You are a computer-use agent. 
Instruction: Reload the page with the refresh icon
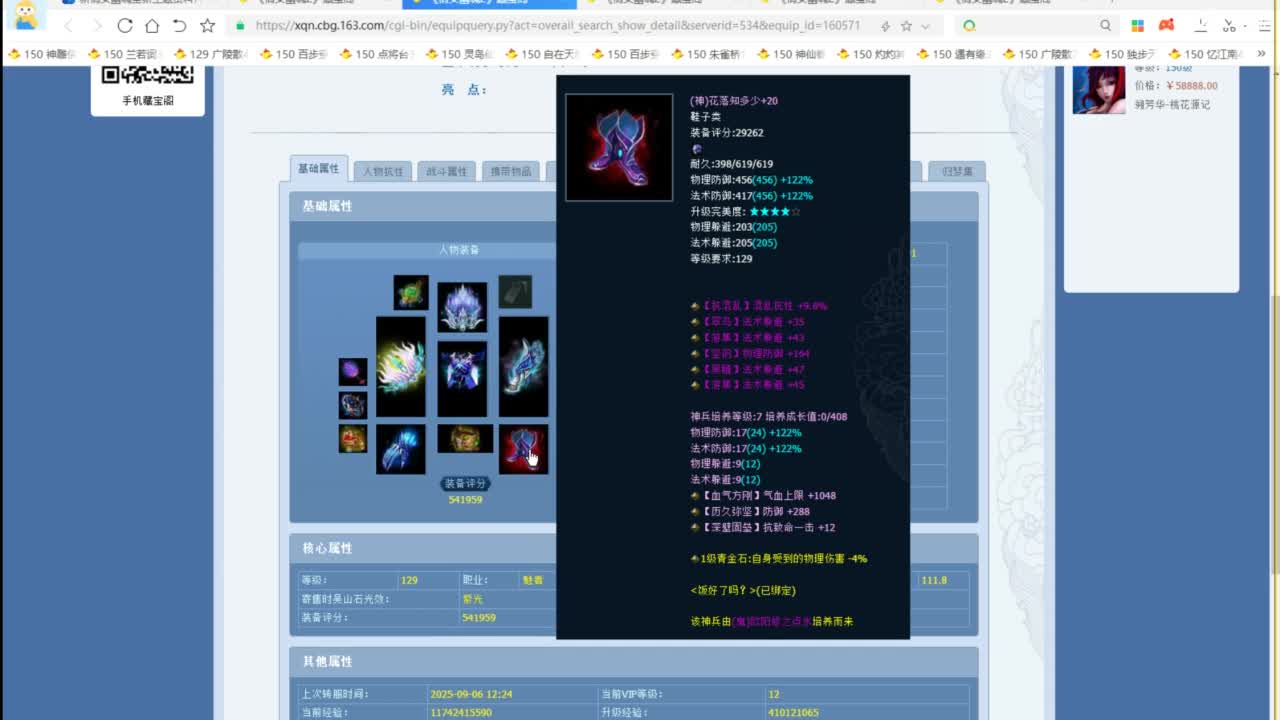125,25
